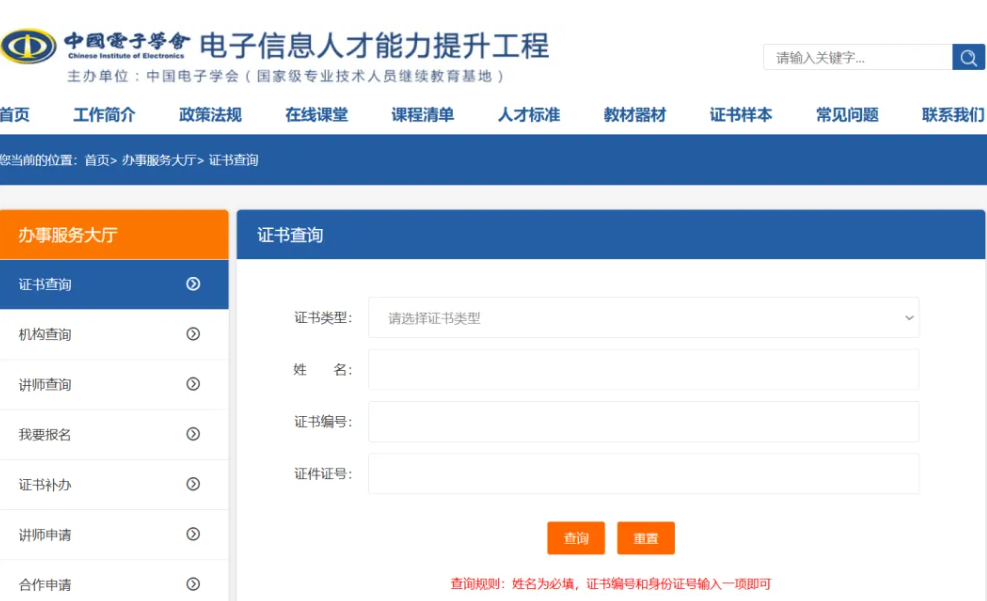987x601 pixels.
Task: Click the keyword search box
Action: click(x=858, y=58)
